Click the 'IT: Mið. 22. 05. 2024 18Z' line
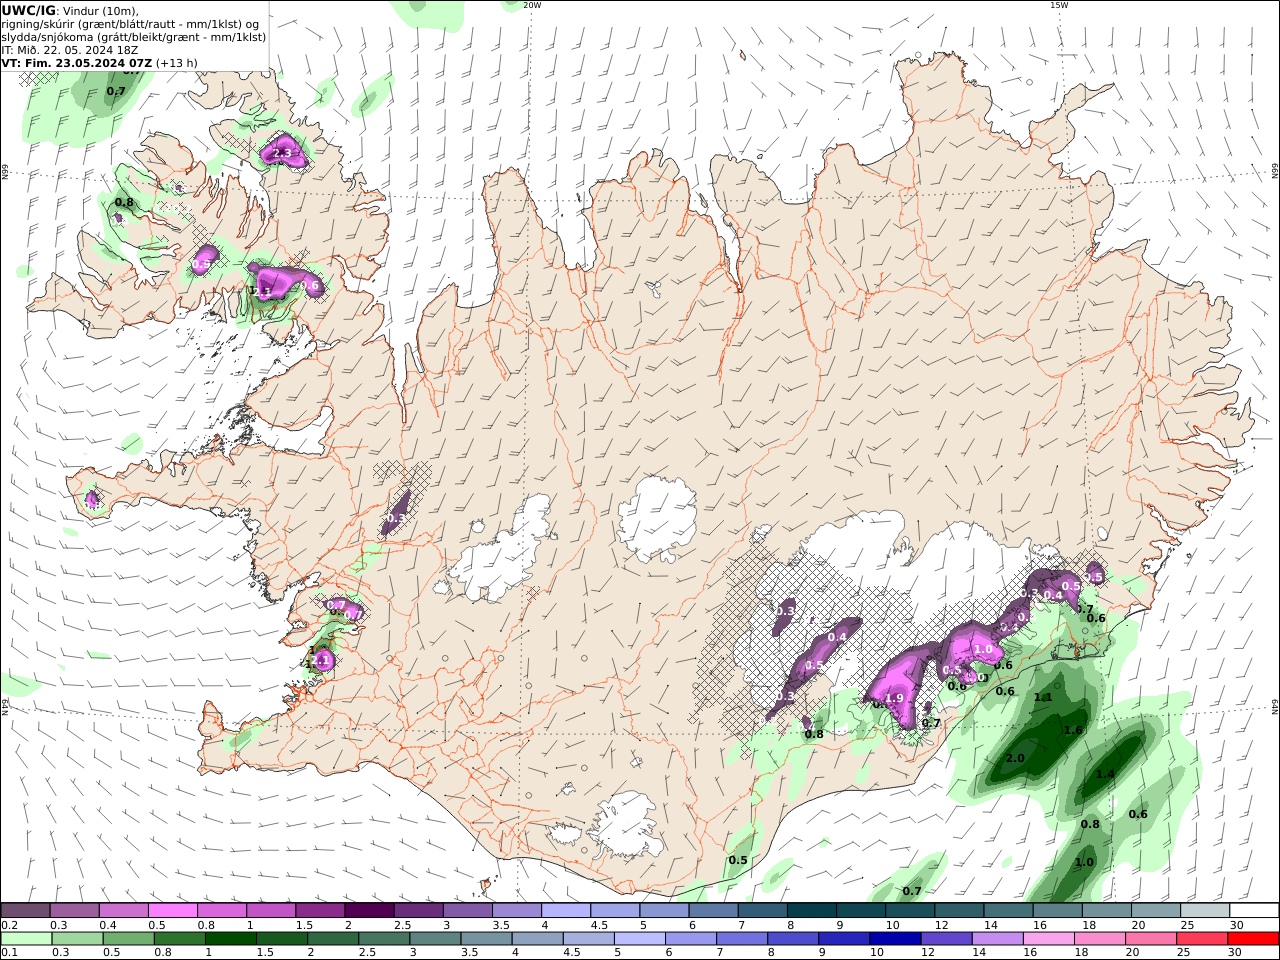Viewport: 1280px width, 960px height. [x=70, y=49]
